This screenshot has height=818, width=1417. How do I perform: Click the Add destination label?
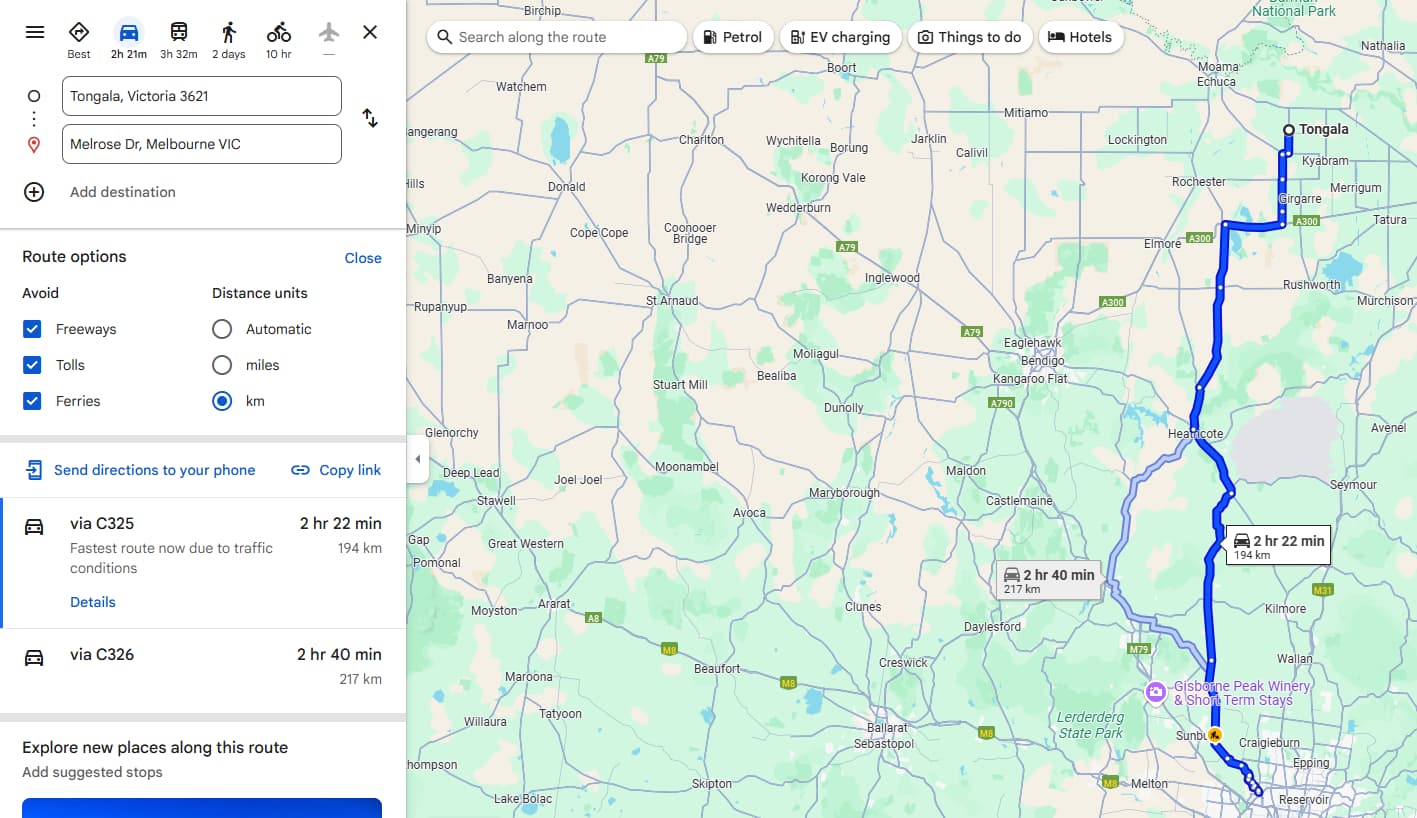[123, 192]
